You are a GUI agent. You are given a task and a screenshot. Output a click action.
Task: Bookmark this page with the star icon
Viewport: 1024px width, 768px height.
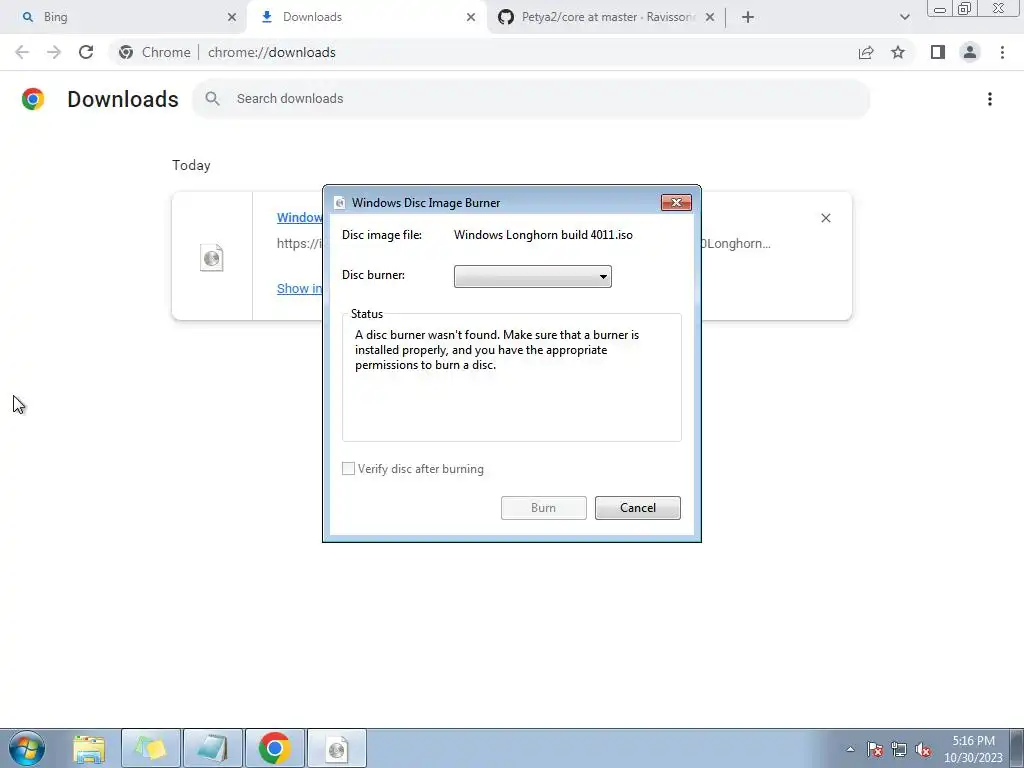click(x=898, y=52)
